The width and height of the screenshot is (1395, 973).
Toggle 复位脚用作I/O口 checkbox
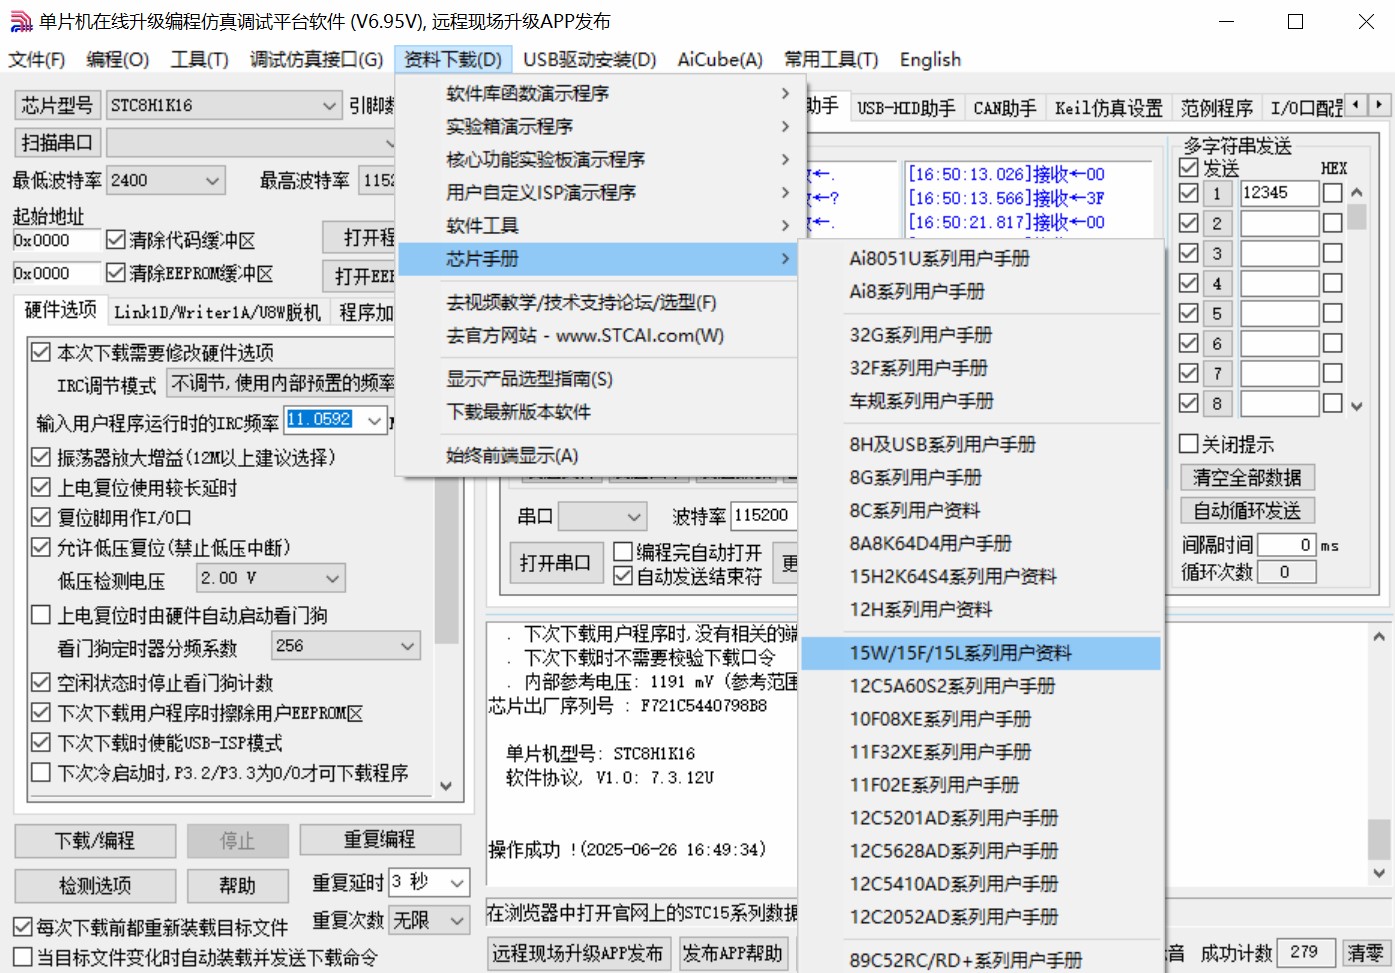click(41, 517)
